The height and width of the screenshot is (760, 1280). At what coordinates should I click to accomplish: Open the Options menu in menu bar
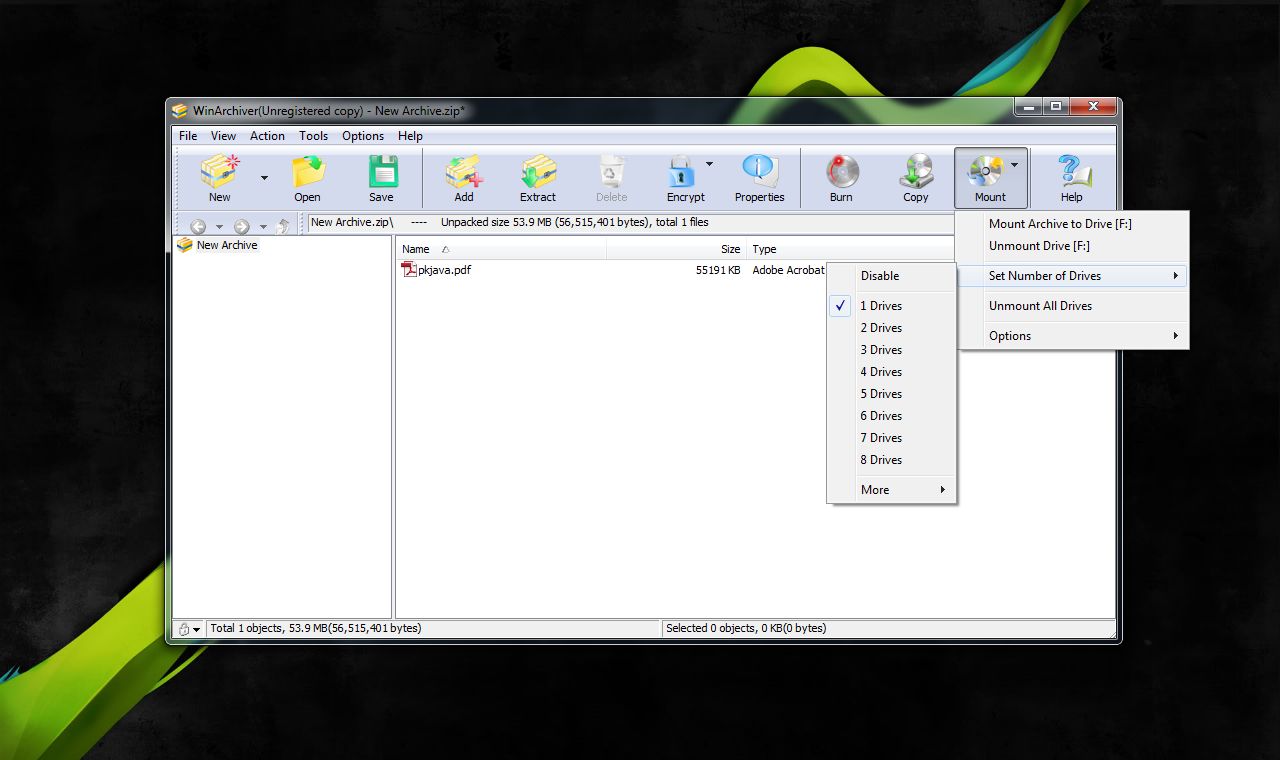363,136
